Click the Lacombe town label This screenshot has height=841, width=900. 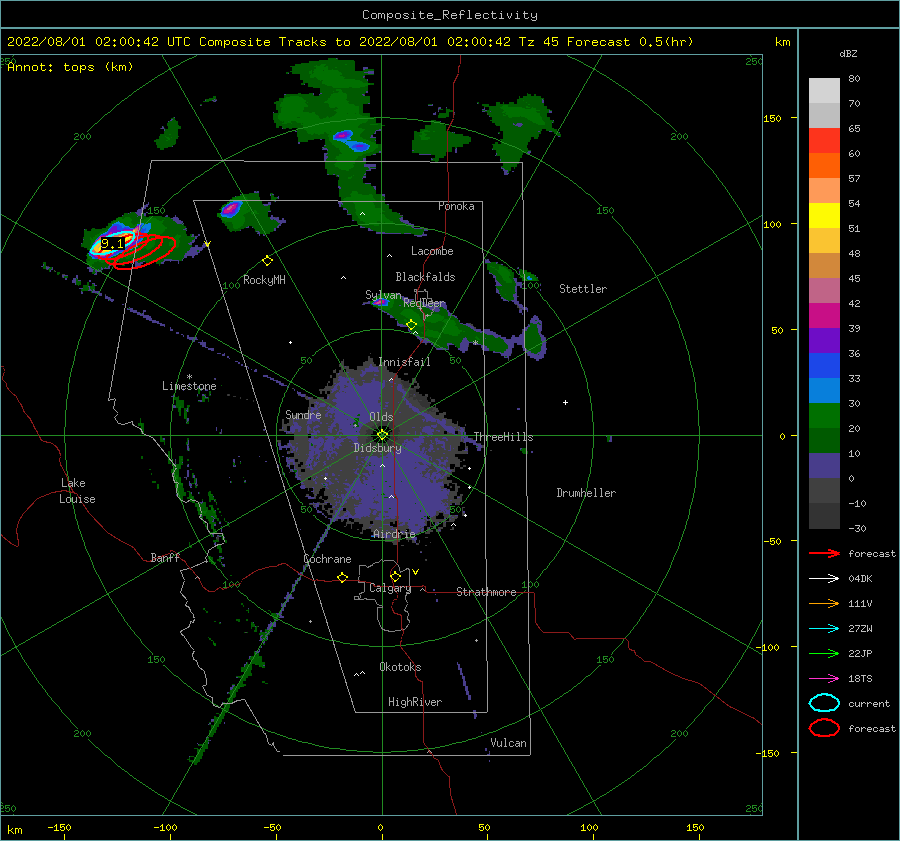[432, 251]
